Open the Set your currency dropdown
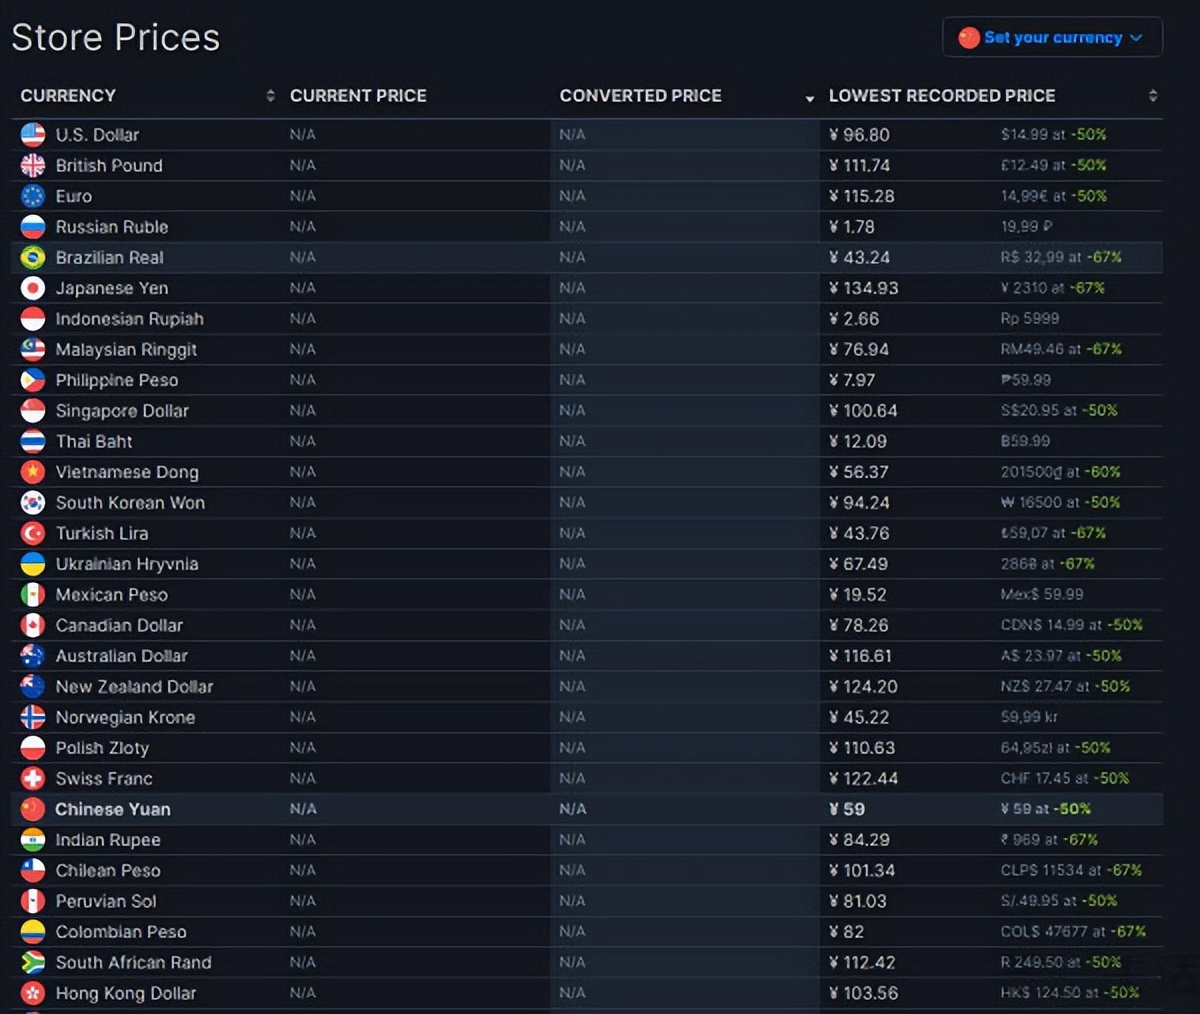 point(1052,37)
